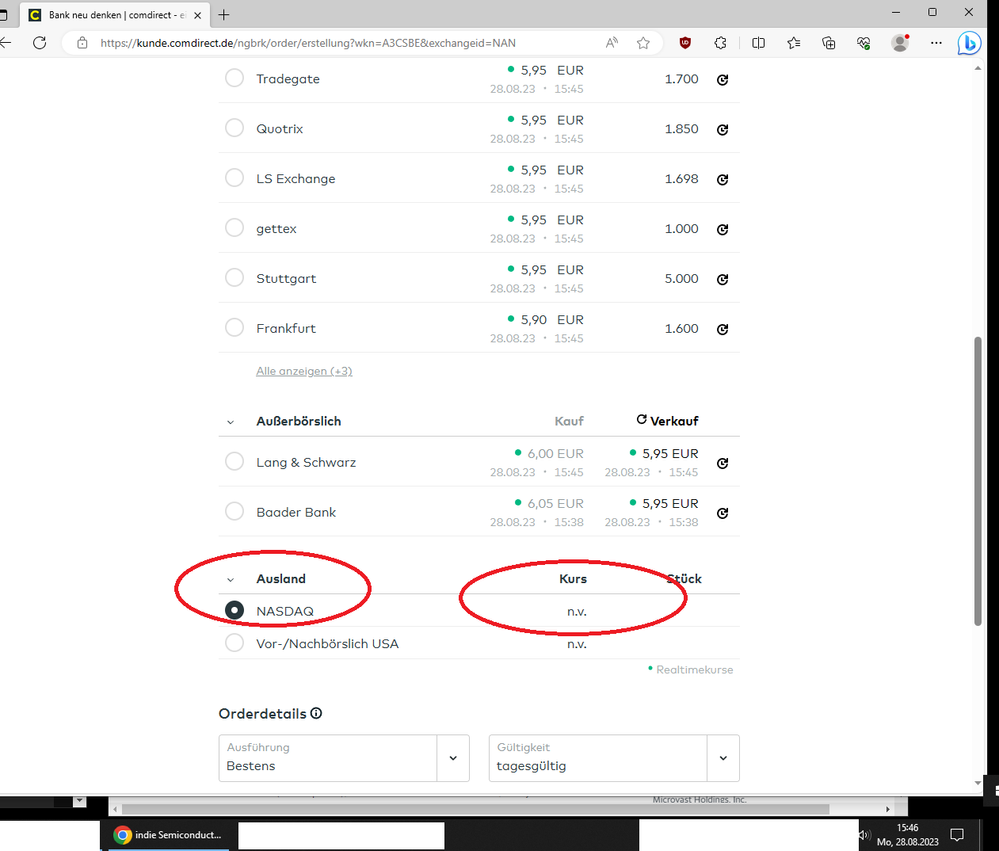Go back using the browser back arrow
This screenshot has width=999, height=851.
6,43
